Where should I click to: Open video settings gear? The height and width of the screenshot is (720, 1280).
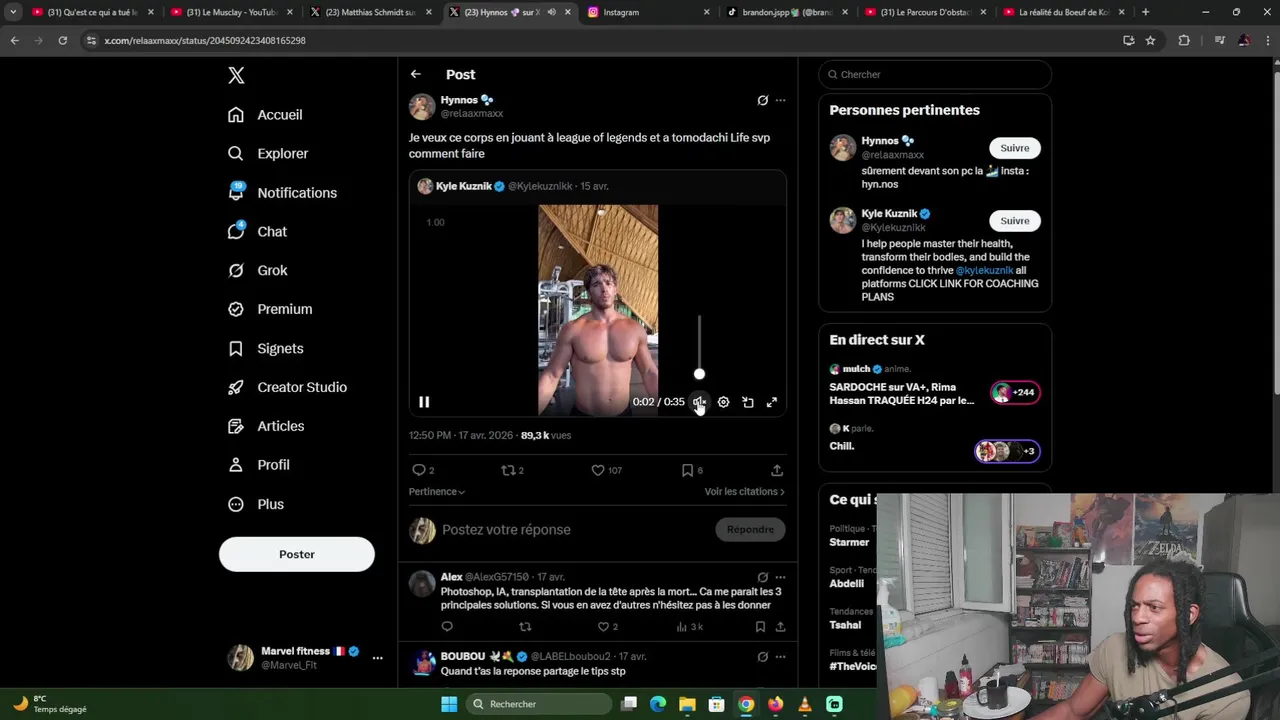723,402
